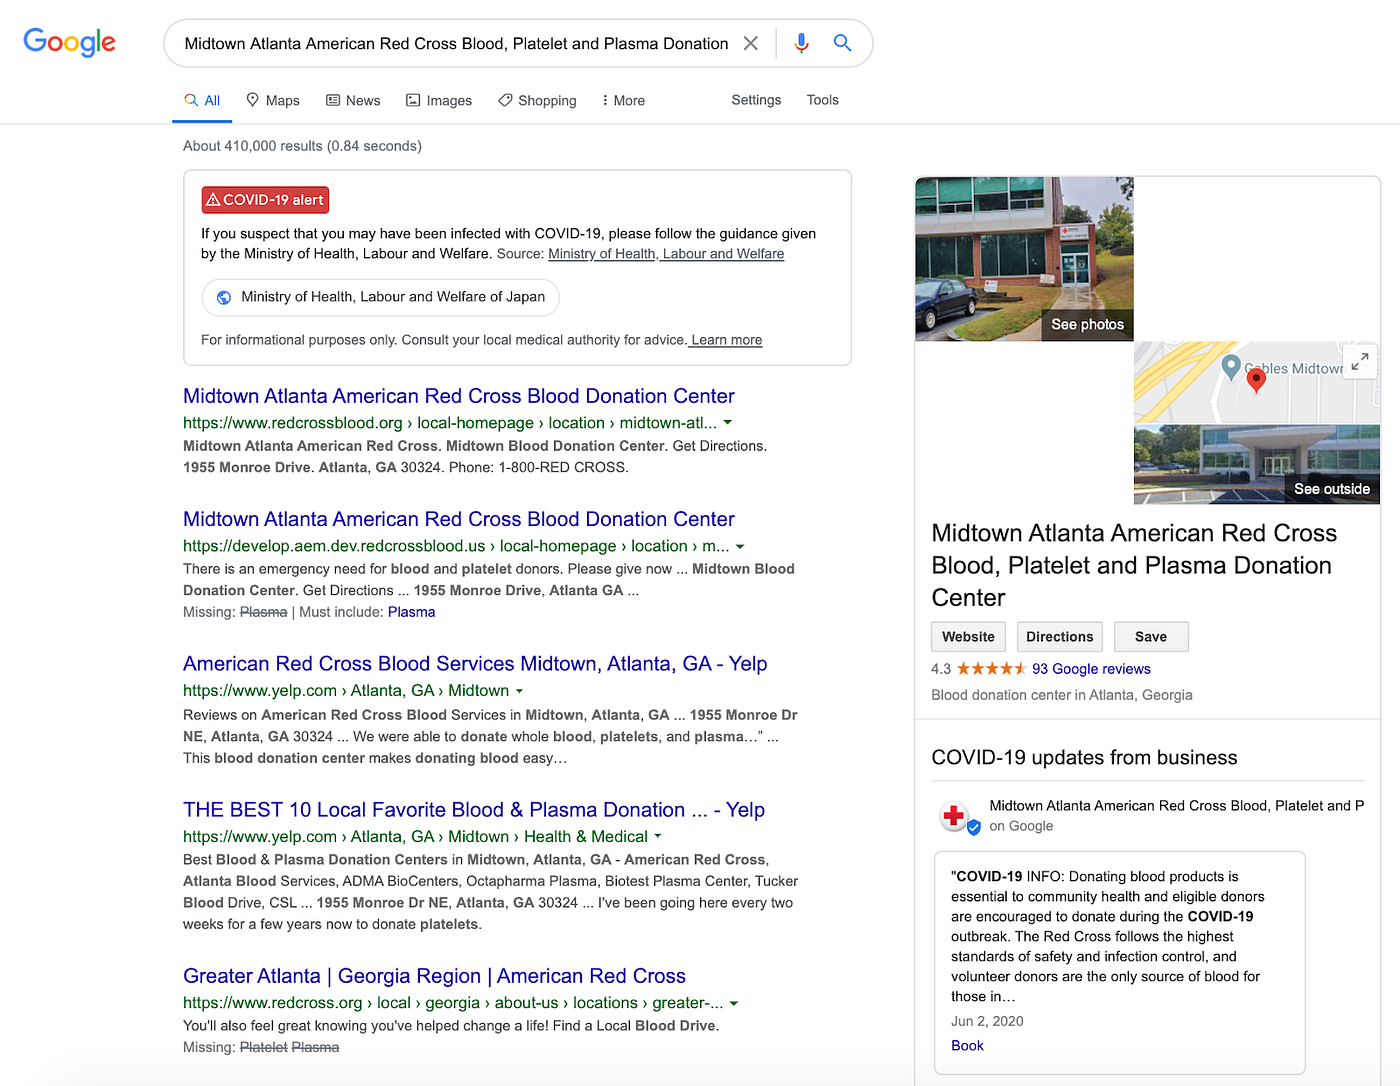
Task: Open Ministry of Health, Labour and Welfare source link
Action: pyautogui.click(x=666, y=254)
